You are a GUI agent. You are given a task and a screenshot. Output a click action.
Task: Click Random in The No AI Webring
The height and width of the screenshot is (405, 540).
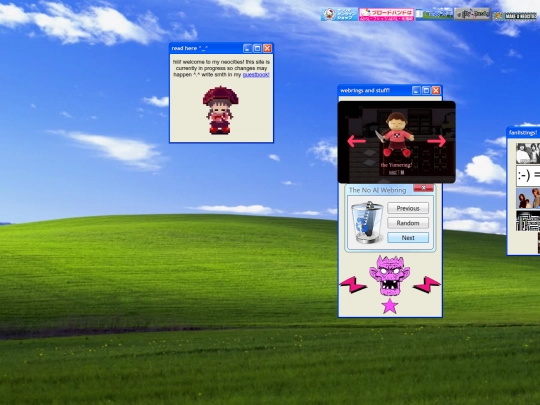(x=408, y=223)
